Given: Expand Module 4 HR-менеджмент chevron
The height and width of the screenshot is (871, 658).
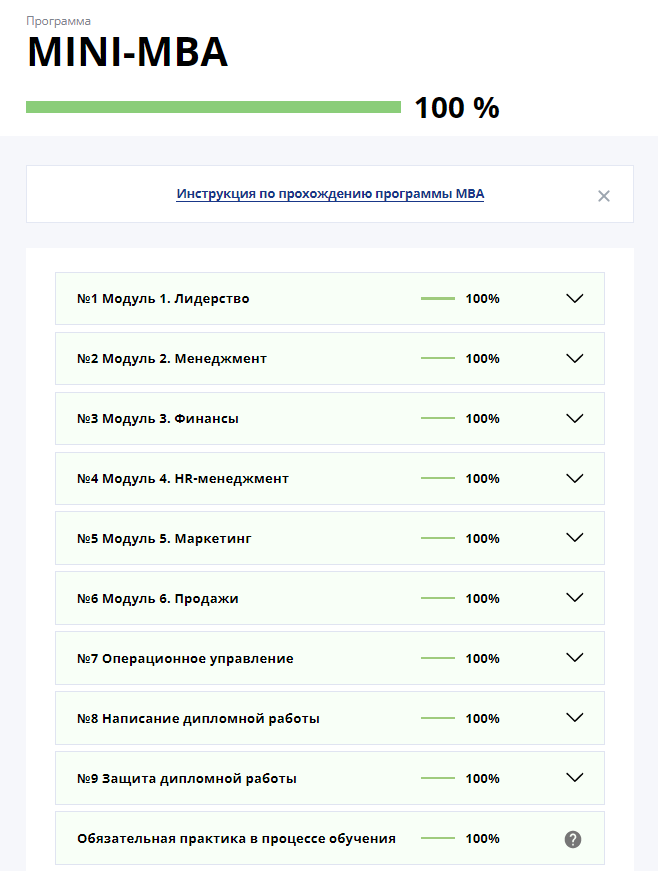Looking at the screenshot, I should (574, 478).
